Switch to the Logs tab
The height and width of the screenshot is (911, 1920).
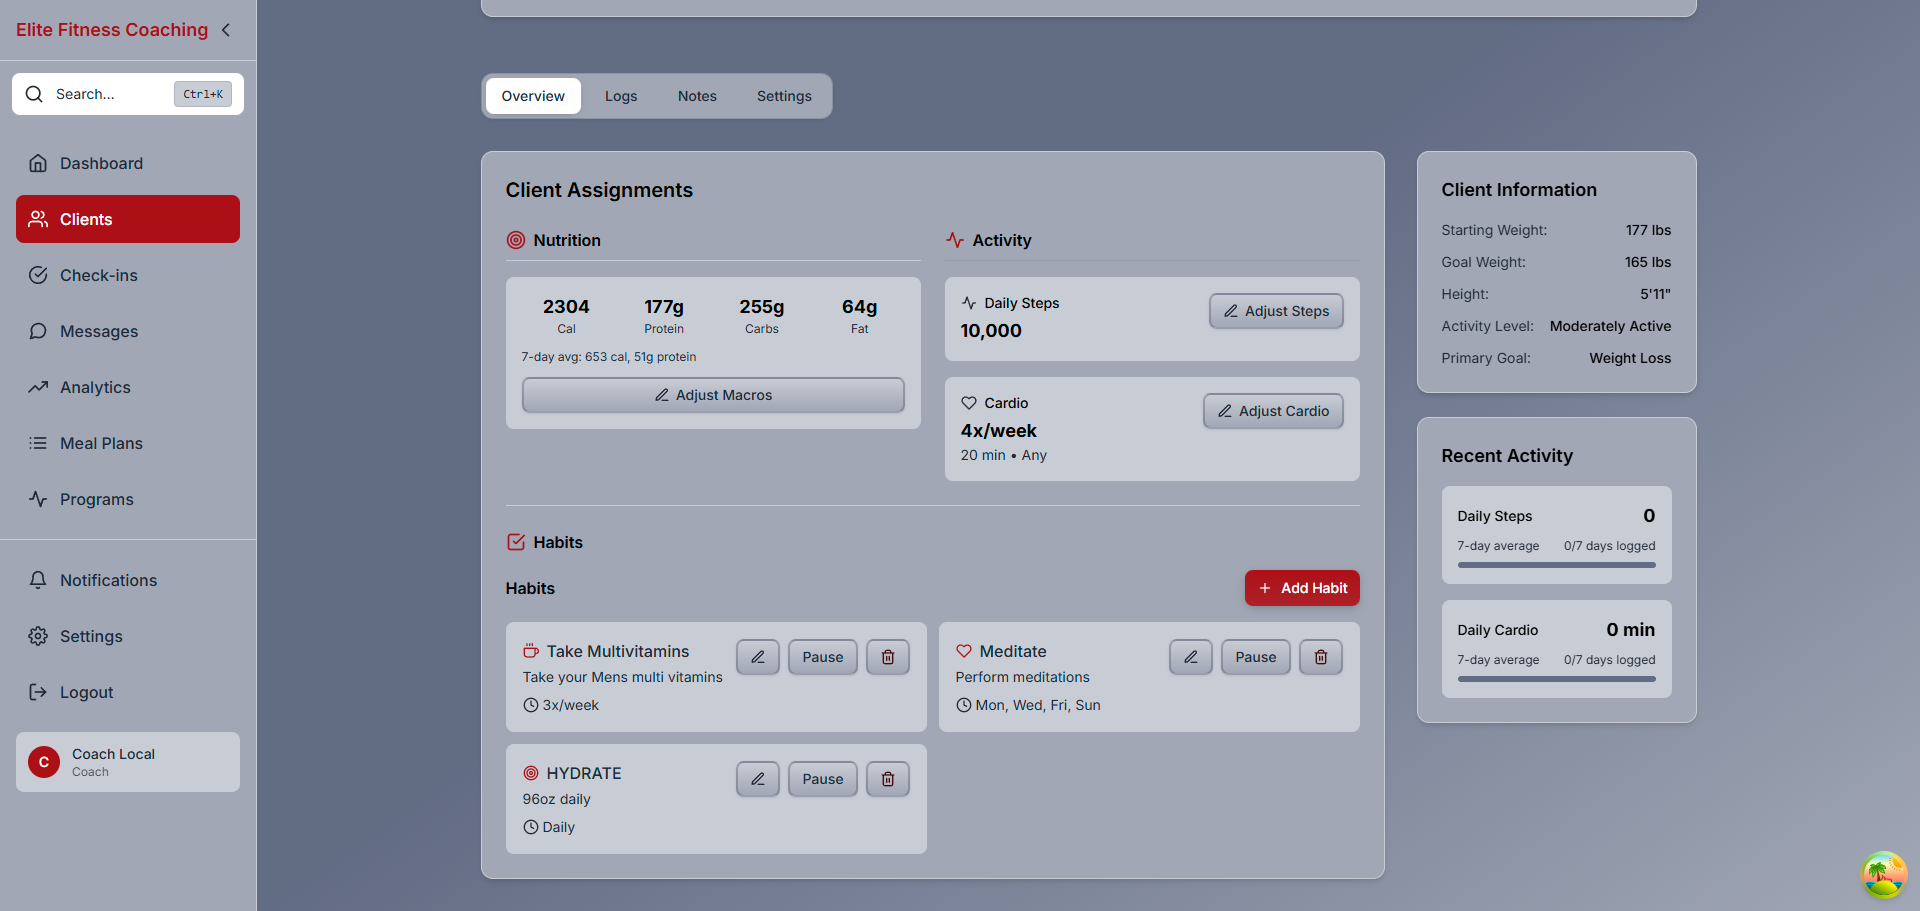[x=620, y=96]
